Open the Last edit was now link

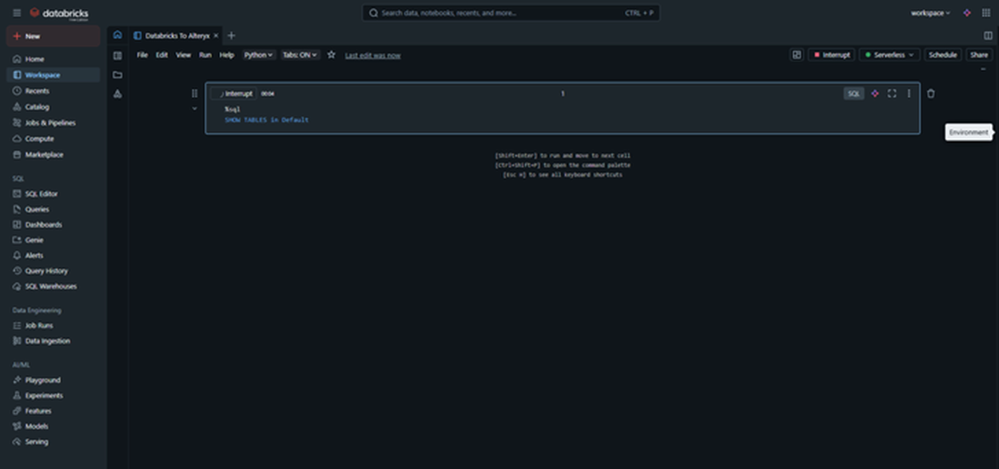pyautogui.click(x=373, y=55)
